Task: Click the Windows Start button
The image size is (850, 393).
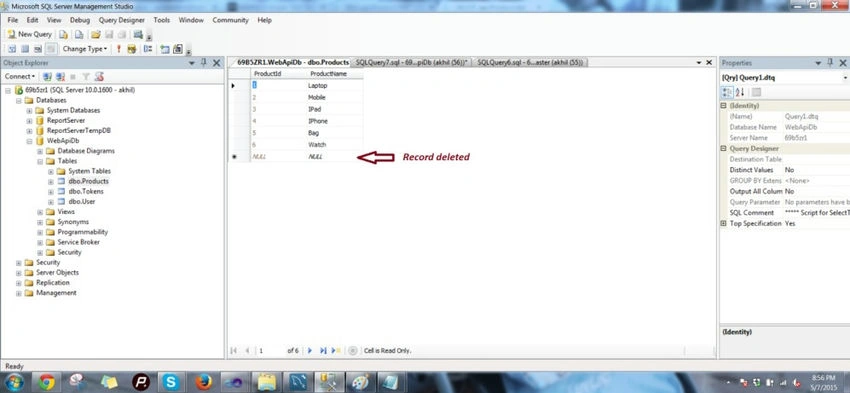Action: click(x=14, y=382)
